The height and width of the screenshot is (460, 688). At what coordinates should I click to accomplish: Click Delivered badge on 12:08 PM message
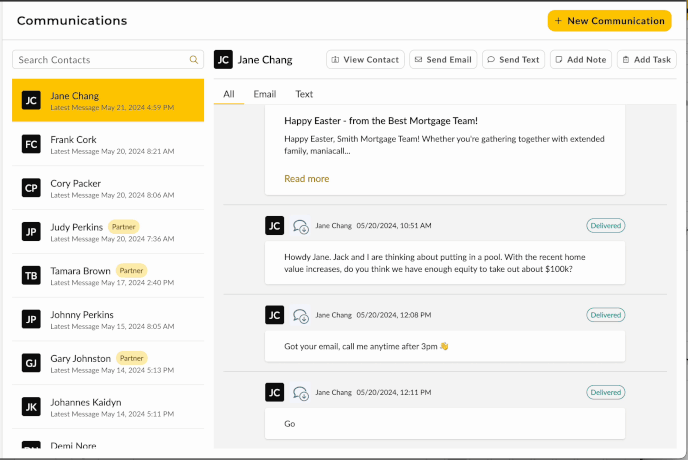pyautogui.click(x=606, y=315)
